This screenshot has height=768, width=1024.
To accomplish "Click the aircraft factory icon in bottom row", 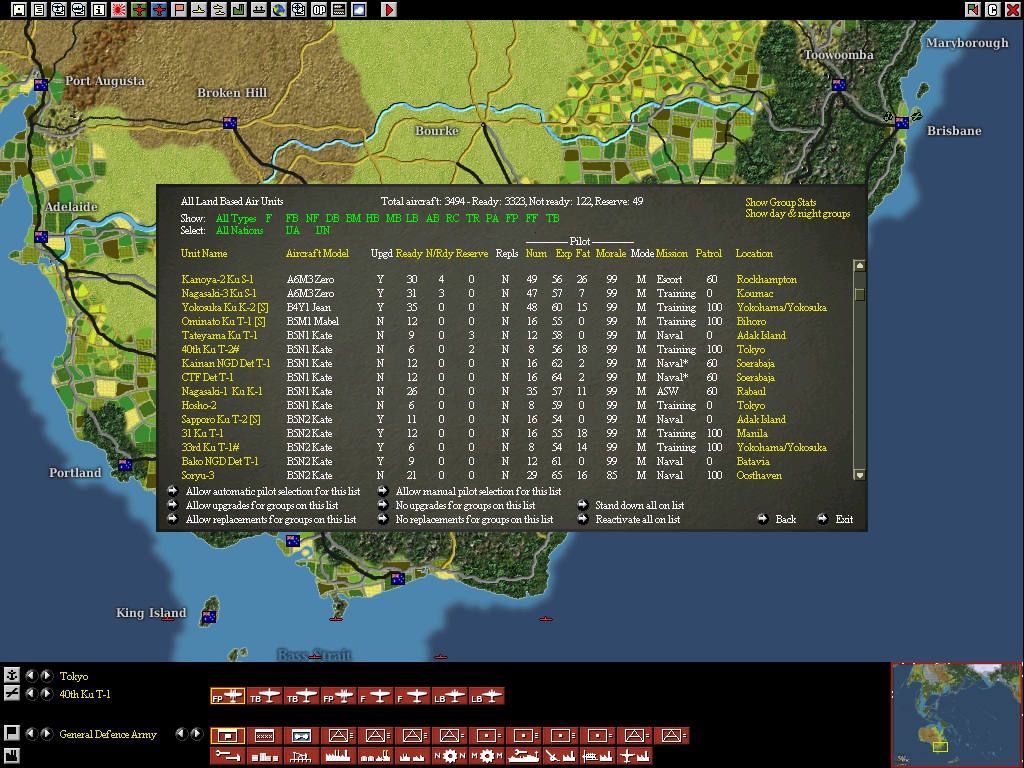I will [x=635, y=756].
